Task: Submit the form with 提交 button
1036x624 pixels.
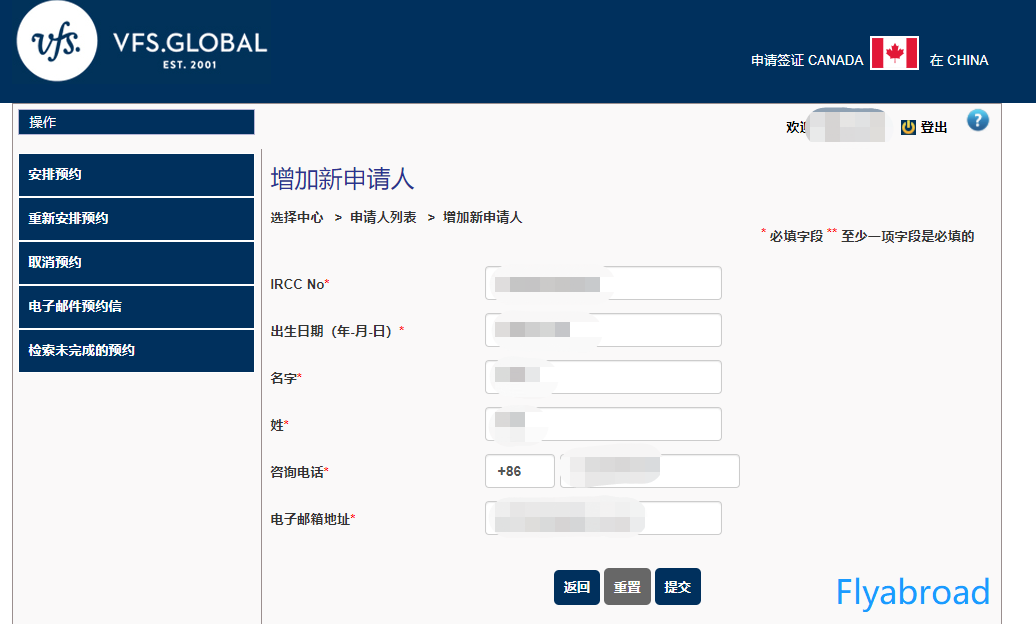Action: click(x=677, y=587)
